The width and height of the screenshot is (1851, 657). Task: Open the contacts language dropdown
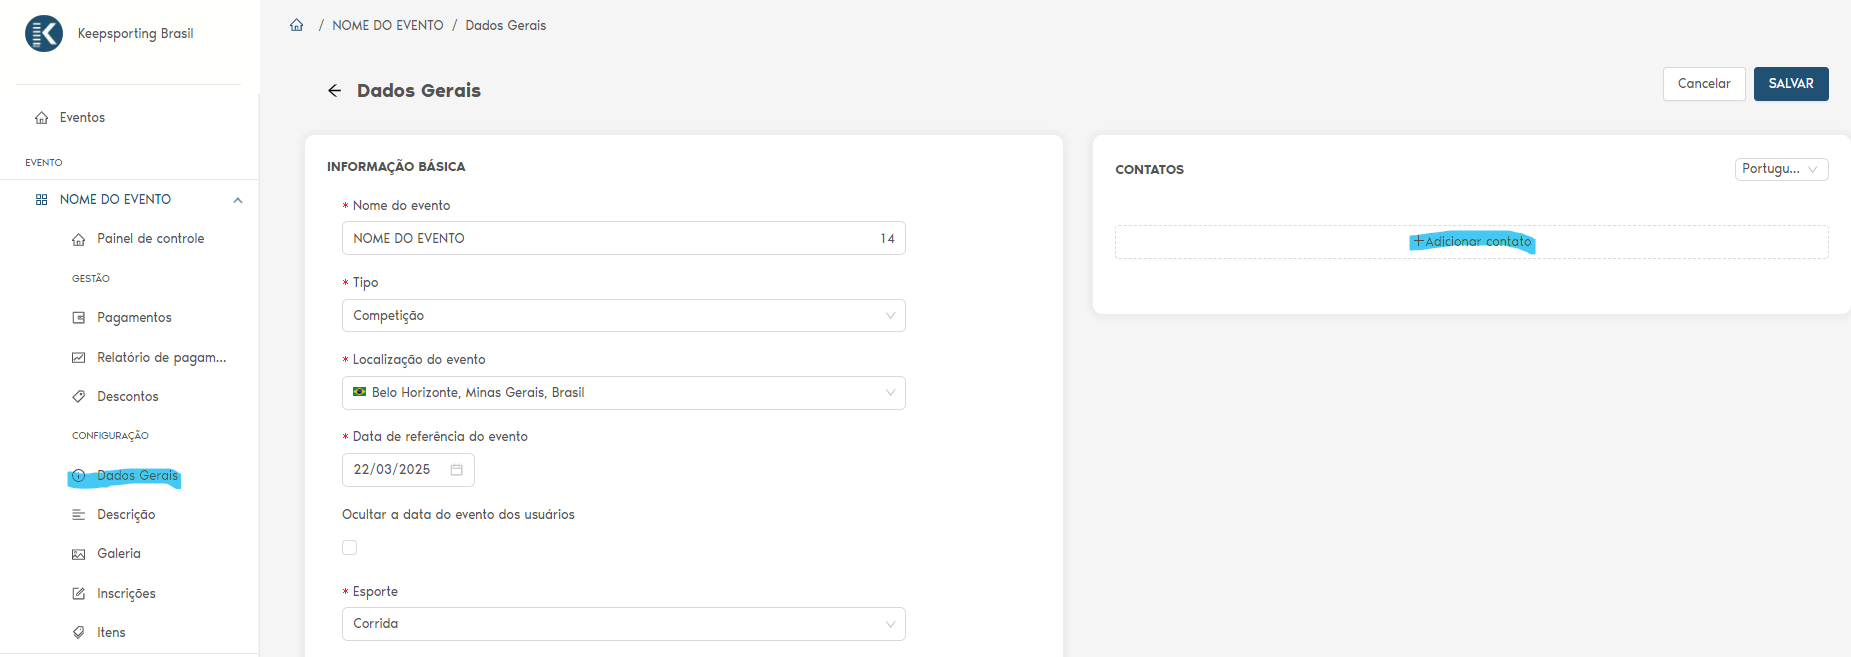coord(1780,169)
